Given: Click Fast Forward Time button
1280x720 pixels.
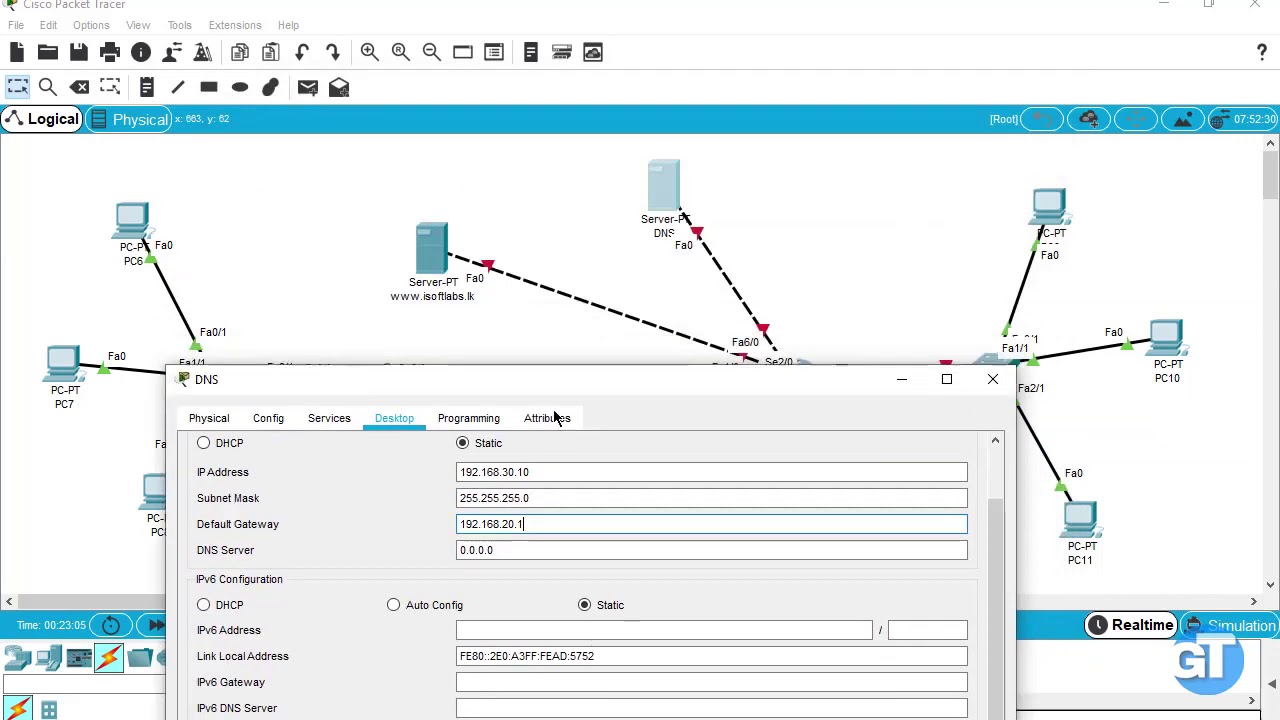Looking at the screenshot, I should pos(156,625).
